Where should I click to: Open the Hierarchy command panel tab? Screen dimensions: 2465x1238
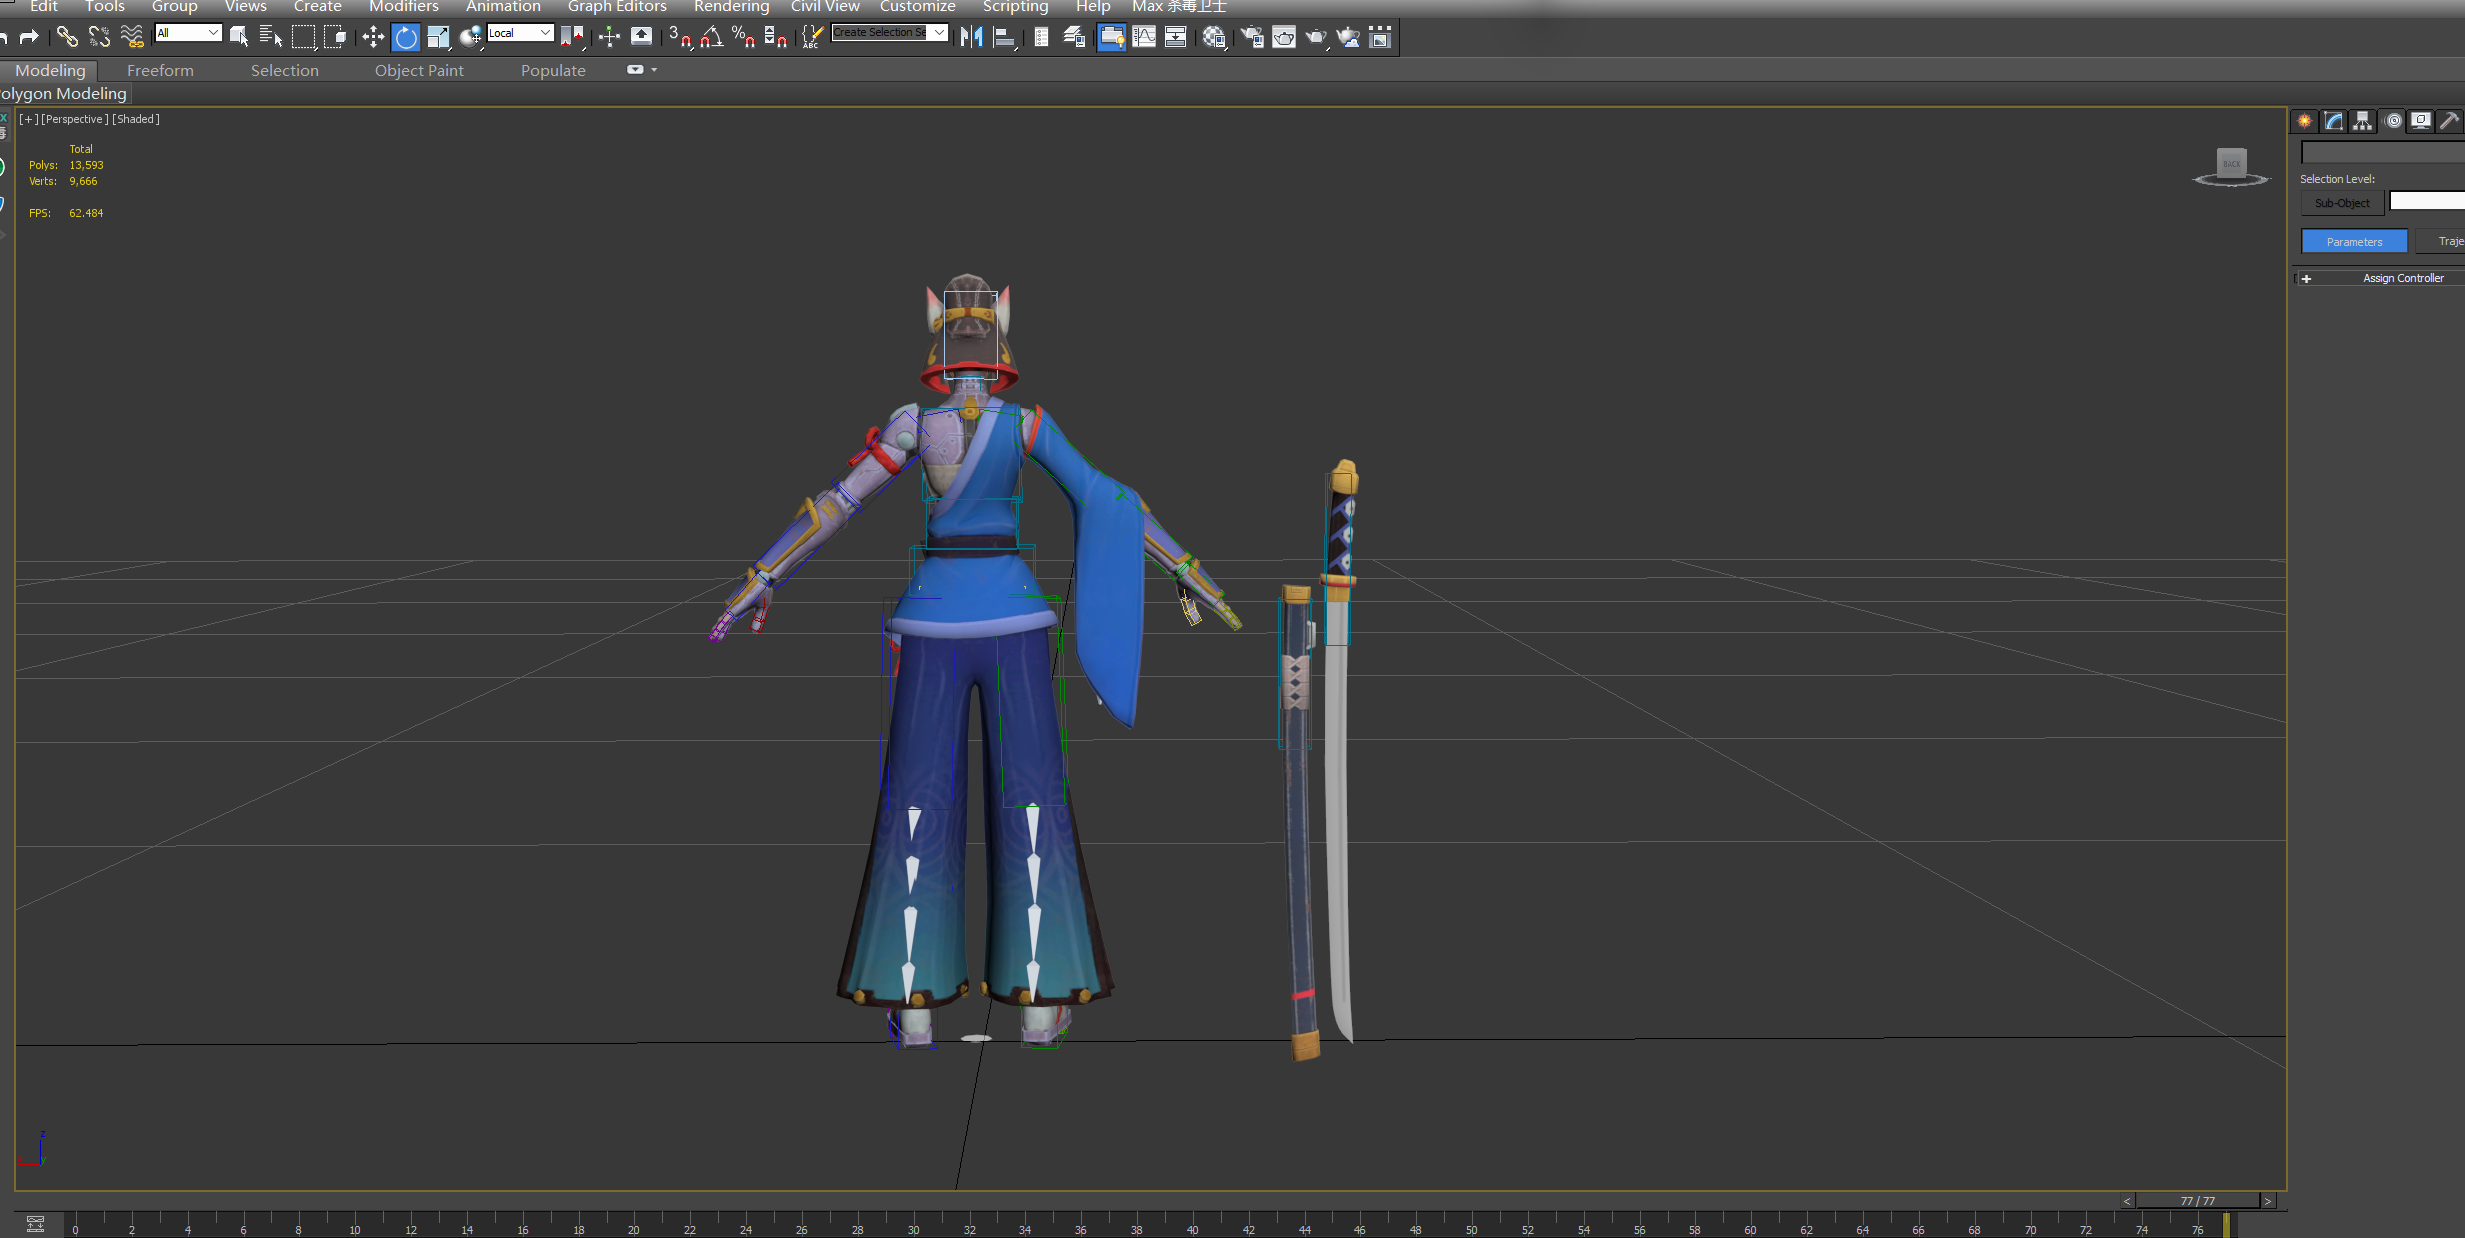click(x=2363, y=121)
